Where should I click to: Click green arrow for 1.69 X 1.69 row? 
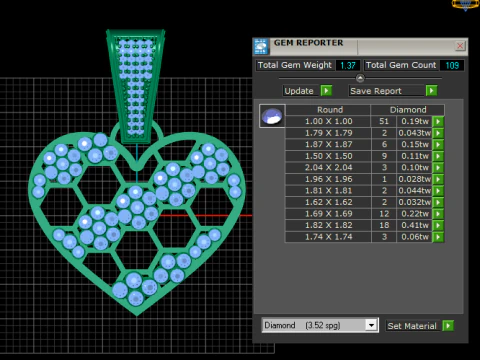pos(438,214)
